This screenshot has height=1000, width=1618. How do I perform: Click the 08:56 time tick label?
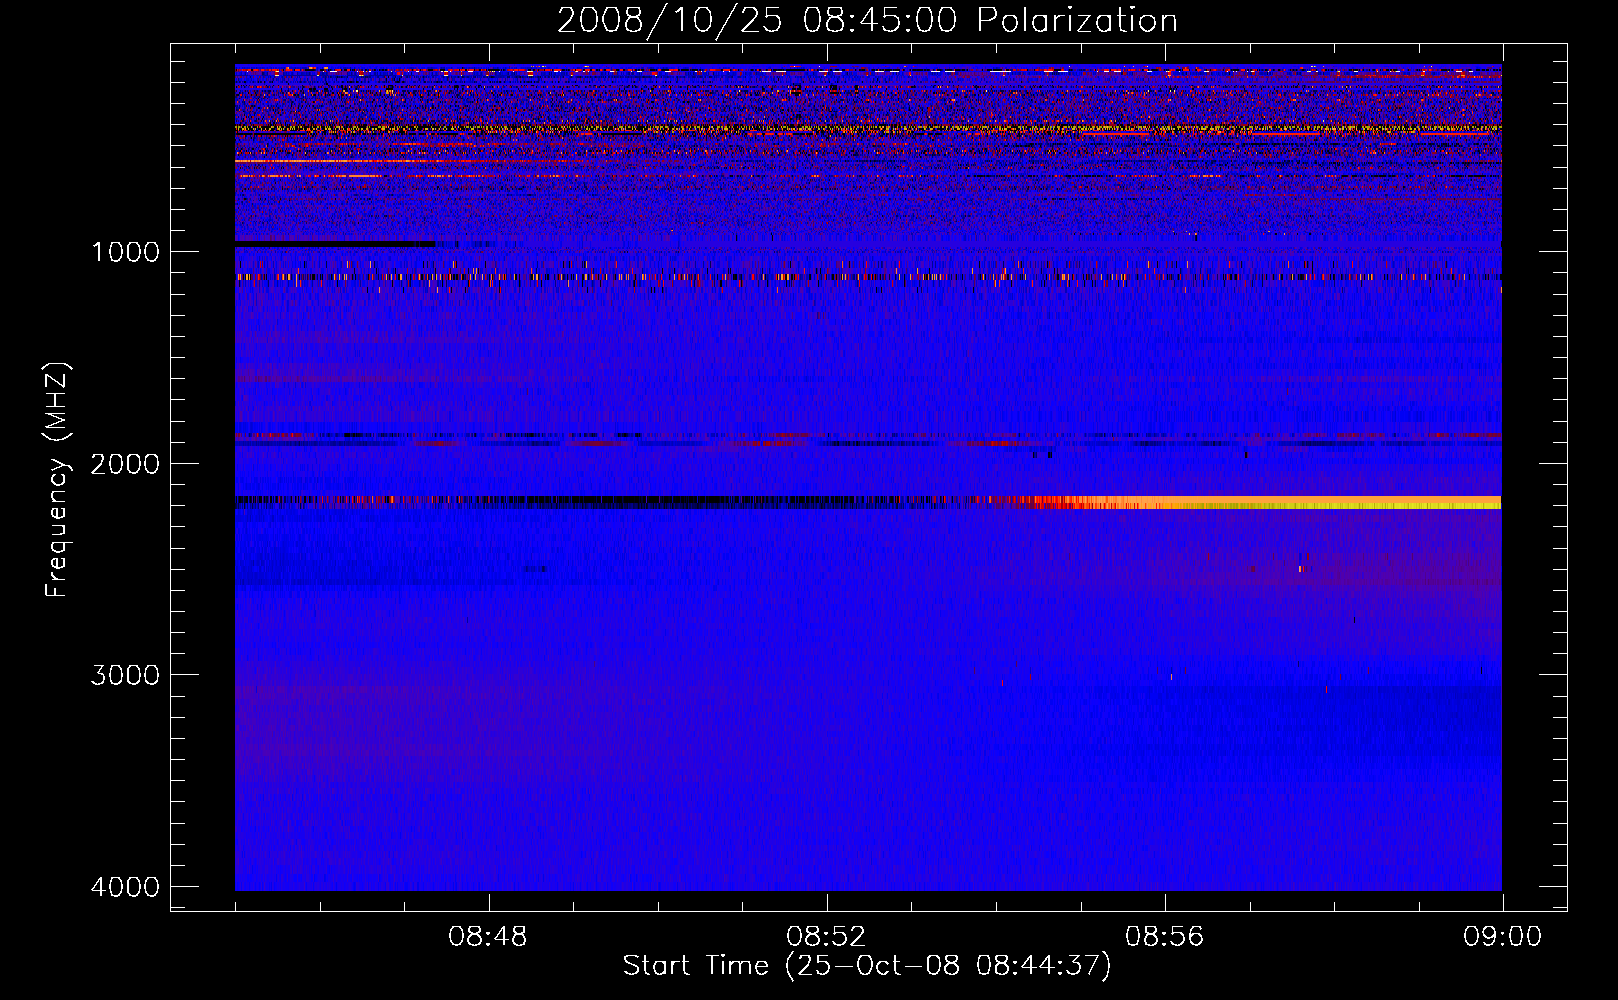tap(1164, 937)
